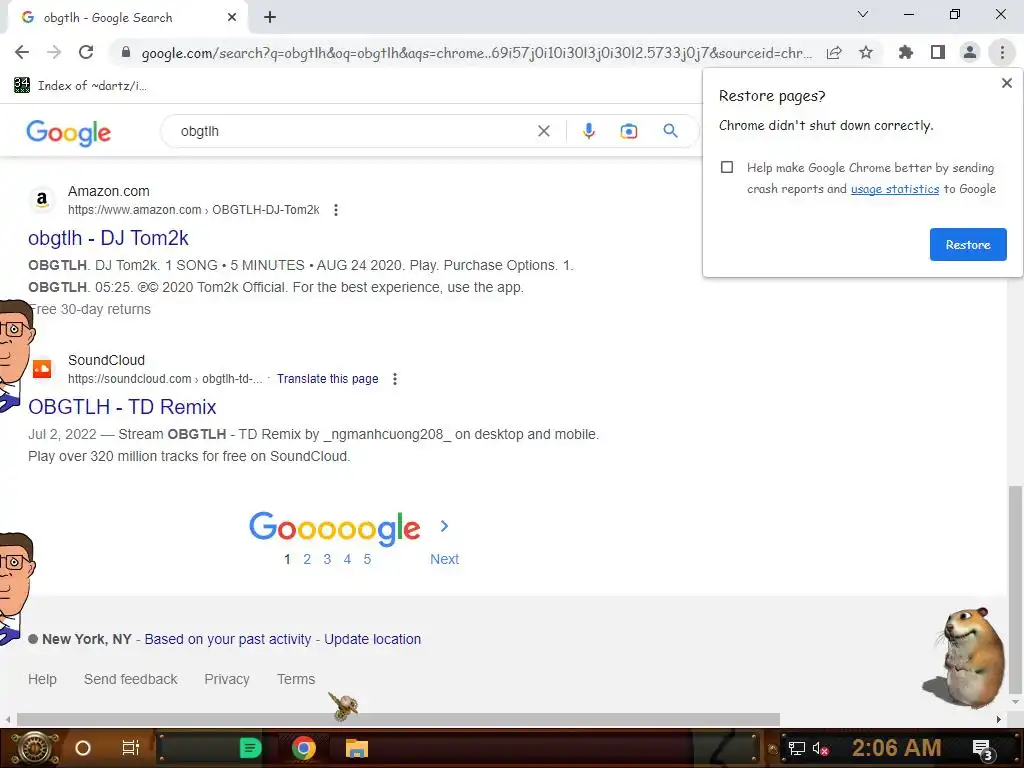Click the hamster desktop character

point(967,657)
